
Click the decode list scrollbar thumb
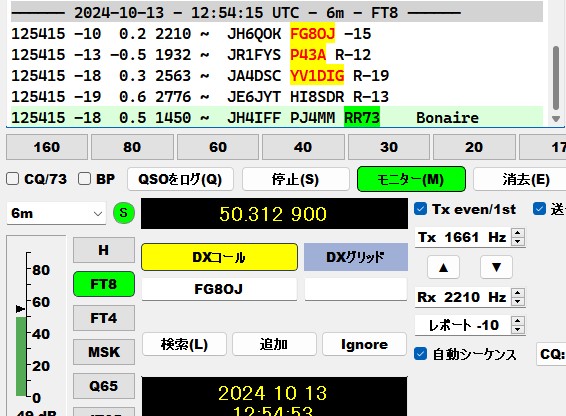coord(556,78)
